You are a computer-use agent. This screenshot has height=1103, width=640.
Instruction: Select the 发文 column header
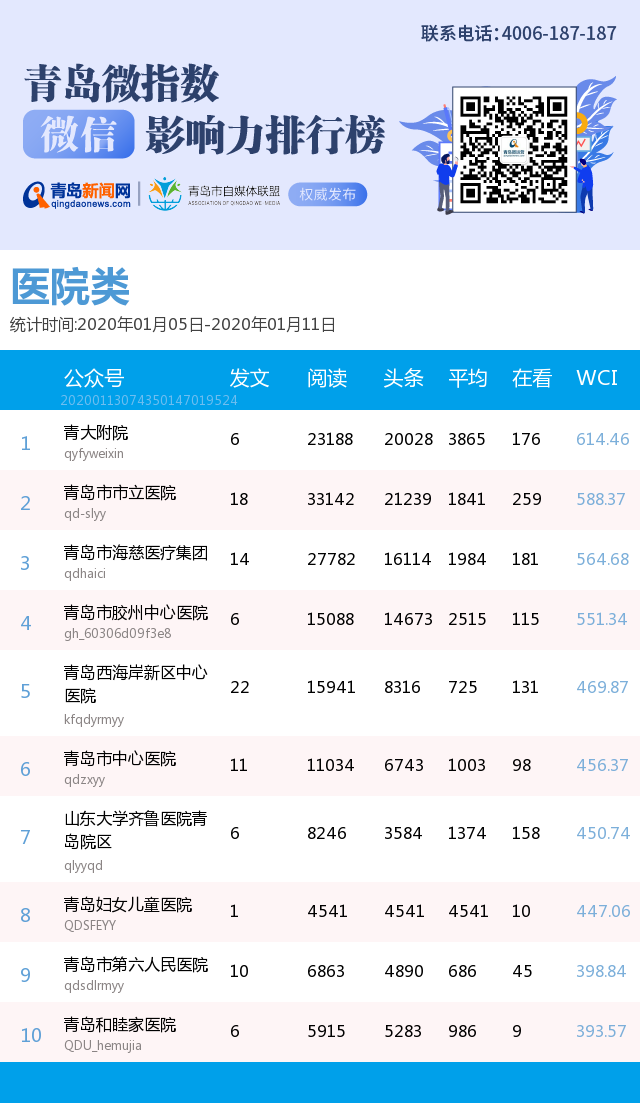[250, 378]
